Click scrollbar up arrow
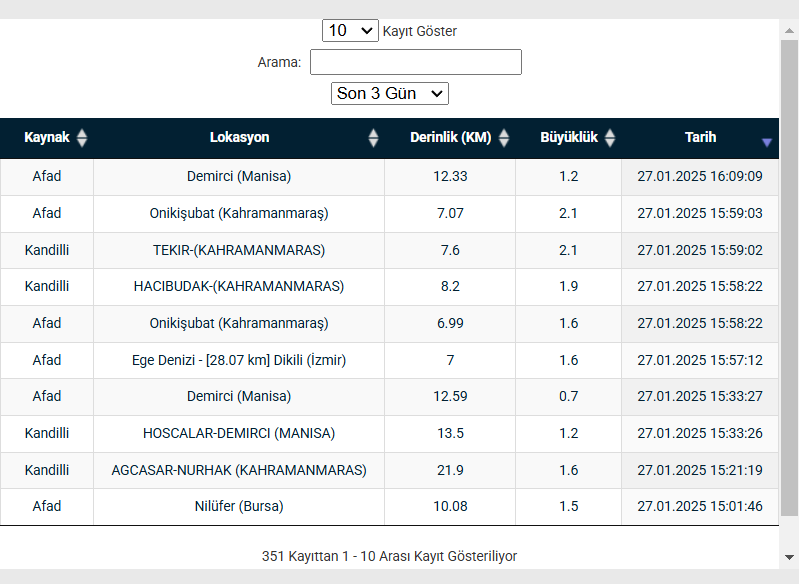This screenshot has height=584, width=799. (789, 31)
